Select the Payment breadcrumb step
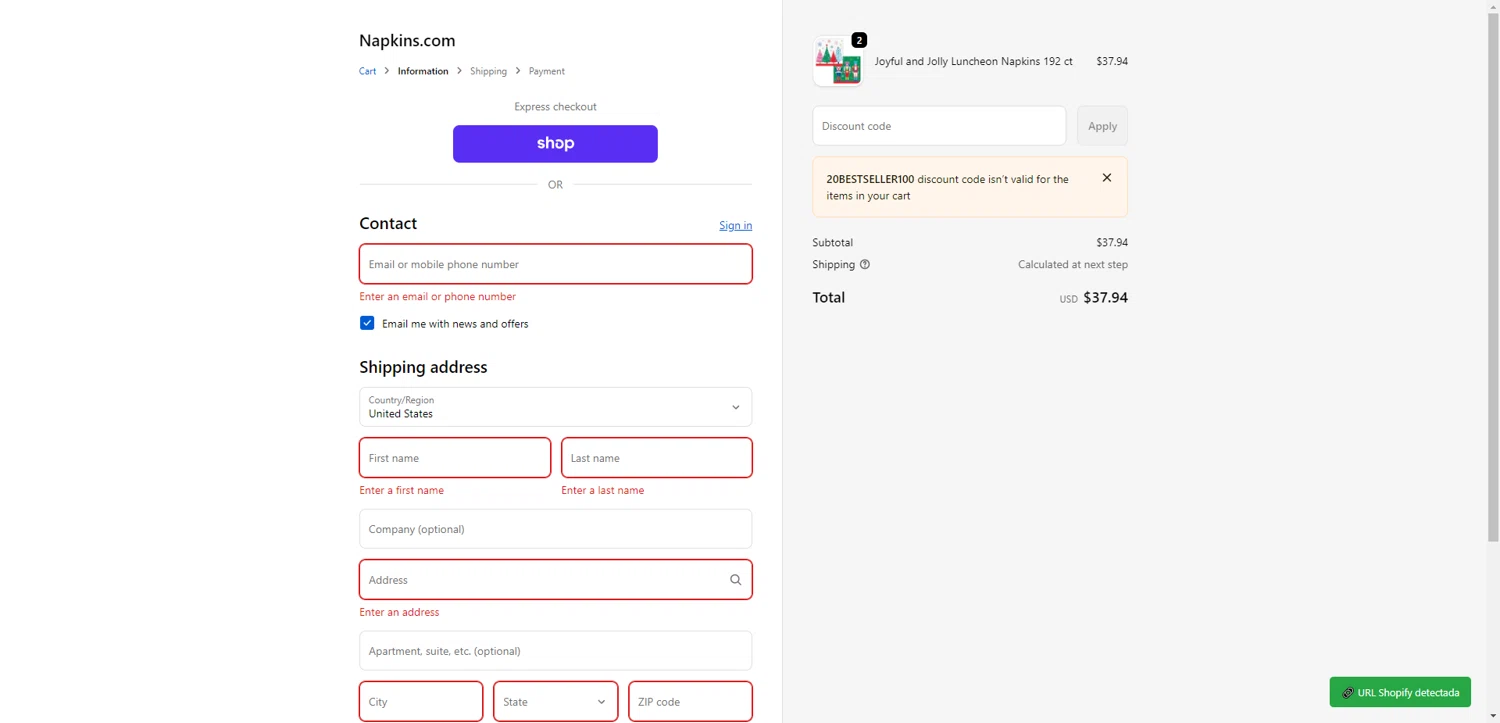The image size is (1500, 723). [x=546, y=71]
